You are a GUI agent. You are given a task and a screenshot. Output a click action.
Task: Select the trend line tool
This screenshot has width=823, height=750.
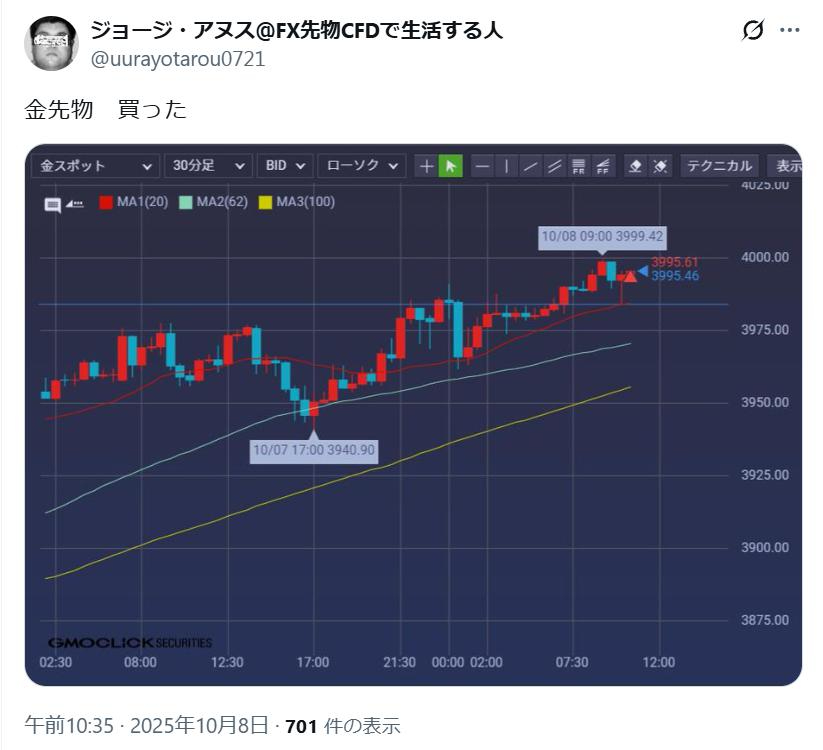click(x=531, y=166)
